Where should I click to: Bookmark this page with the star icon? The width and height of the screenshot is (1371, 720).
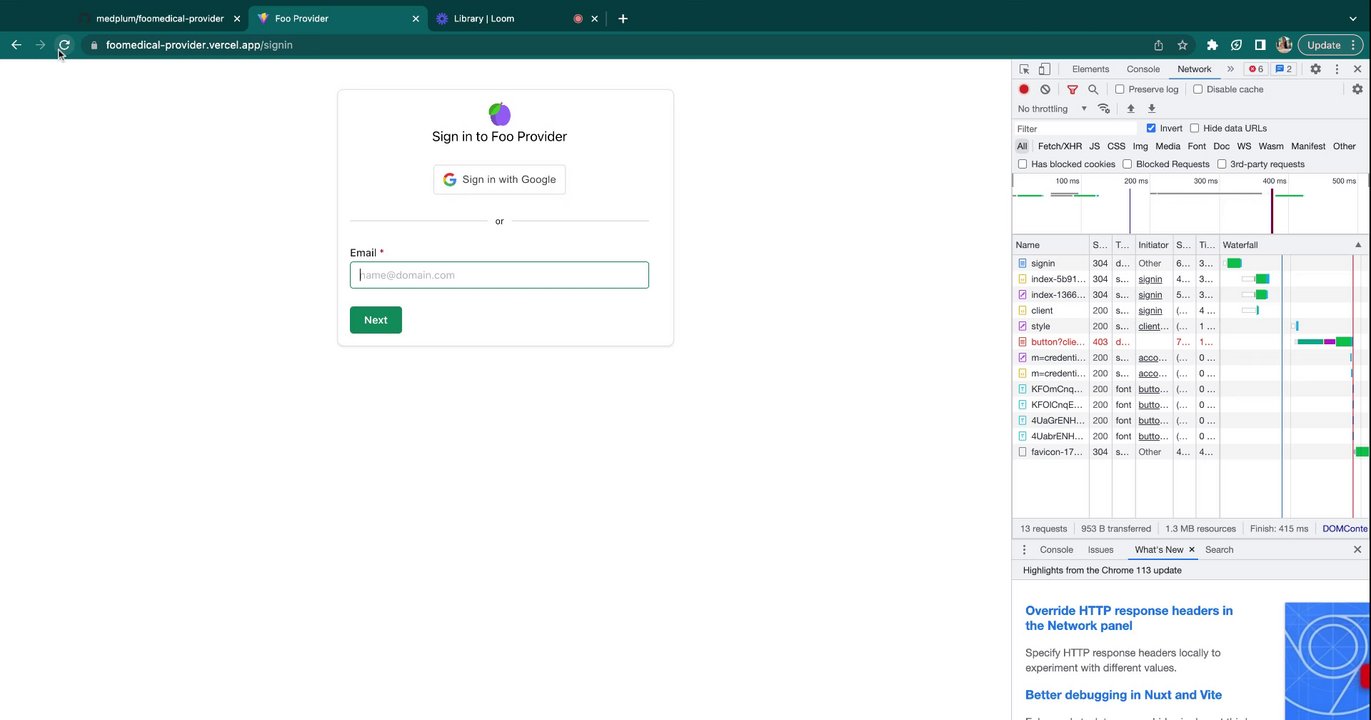click(1182, 45)
